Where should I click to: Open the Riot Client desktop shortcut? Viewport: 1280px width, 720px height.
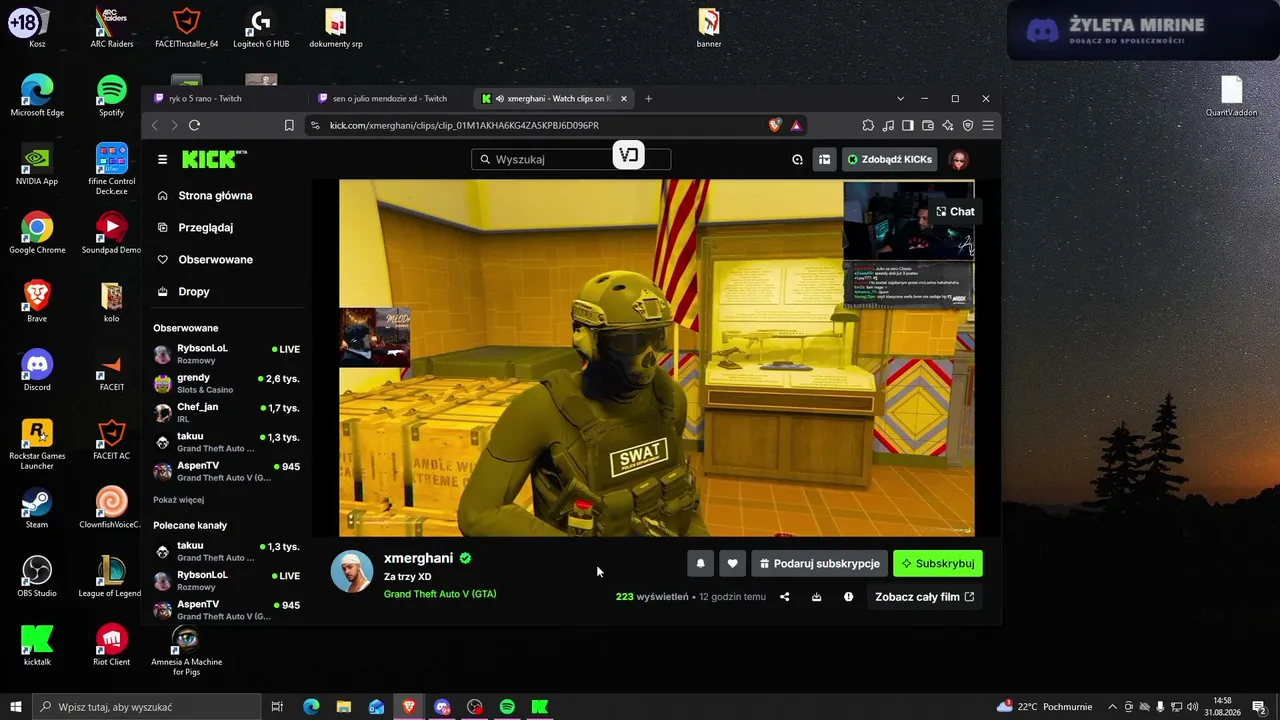coord(111,645)
